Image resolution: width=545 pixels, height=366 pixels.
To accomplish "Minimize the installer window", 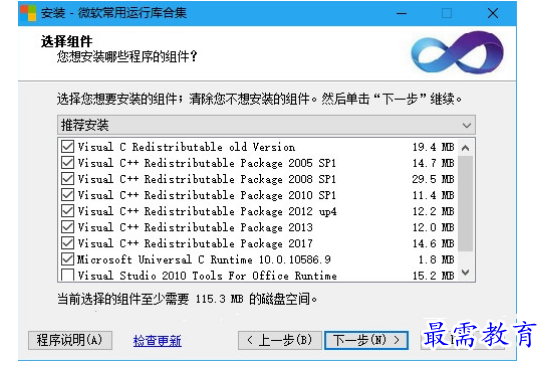I will click(402, 13).
